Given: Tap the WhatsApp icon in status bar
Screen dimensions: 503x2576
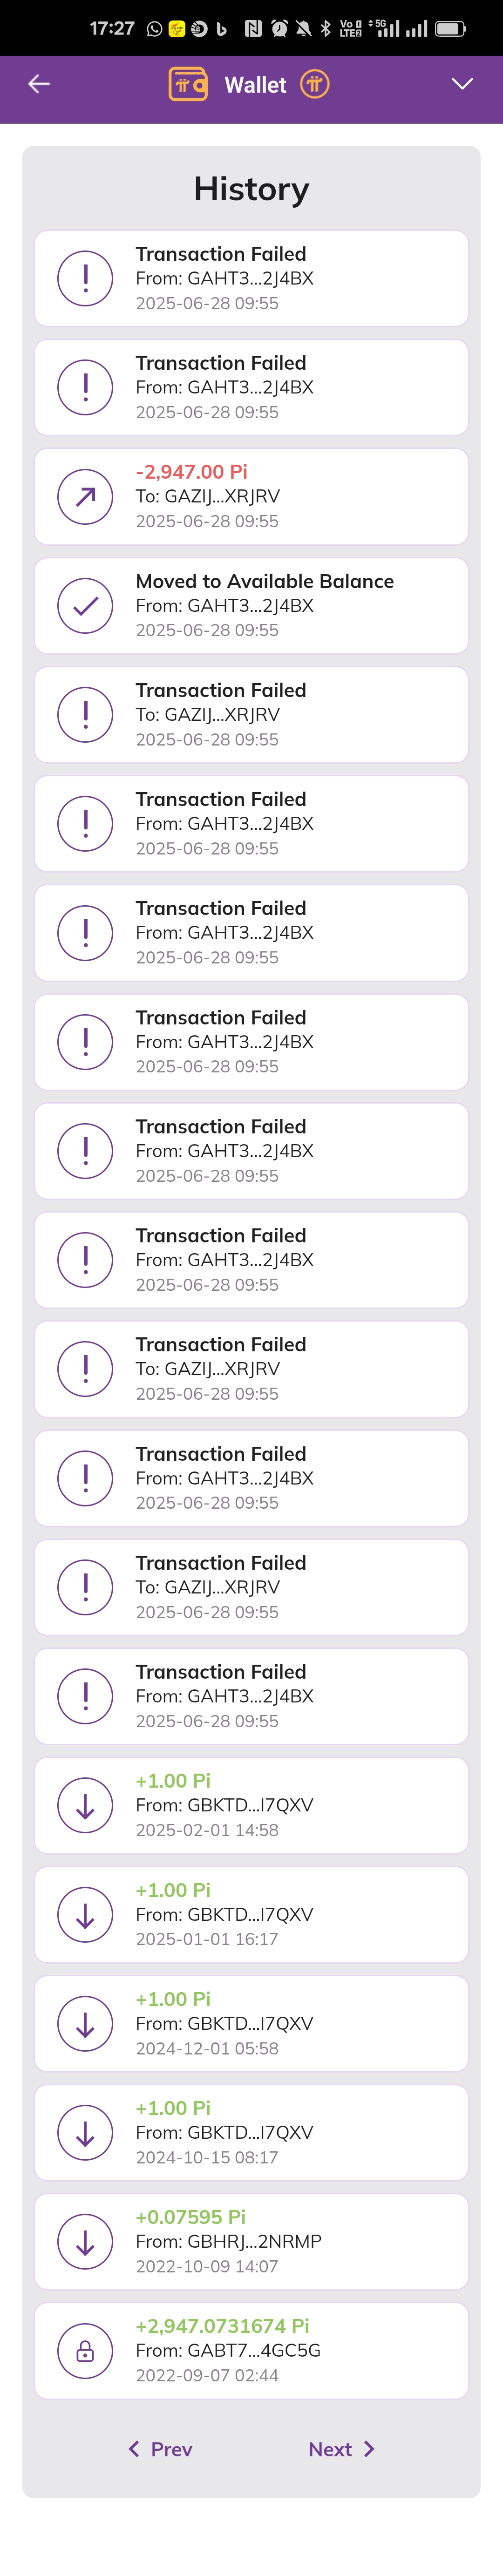Looking at the screenshot, I should (x=154, y=28).
